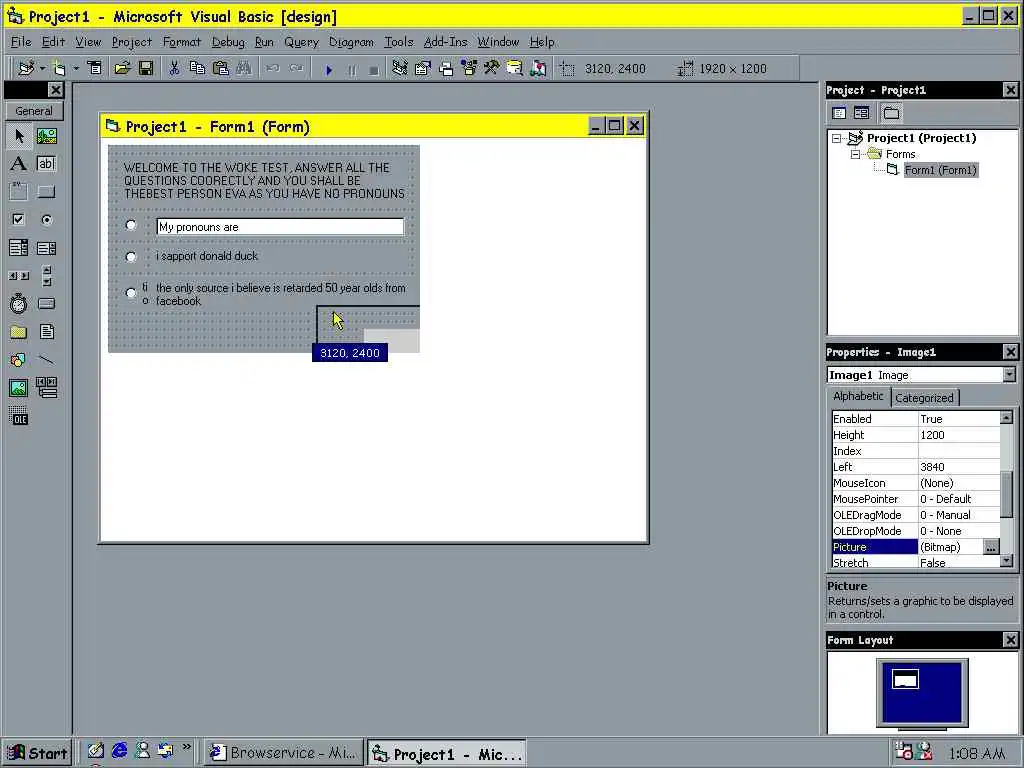This screenshot has width=1024, height=768.
Task: Click the Find binoculars icon
Action: click(x=244, y=68)
